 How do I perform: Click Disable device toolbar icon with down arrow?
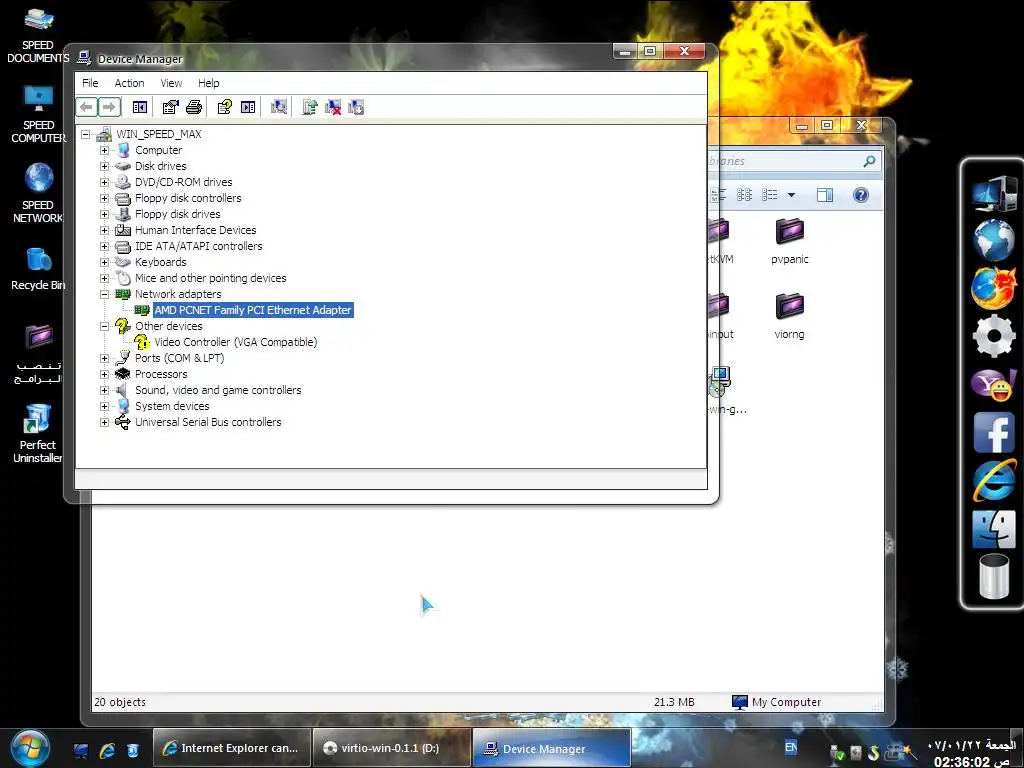(x=356, y=107)
